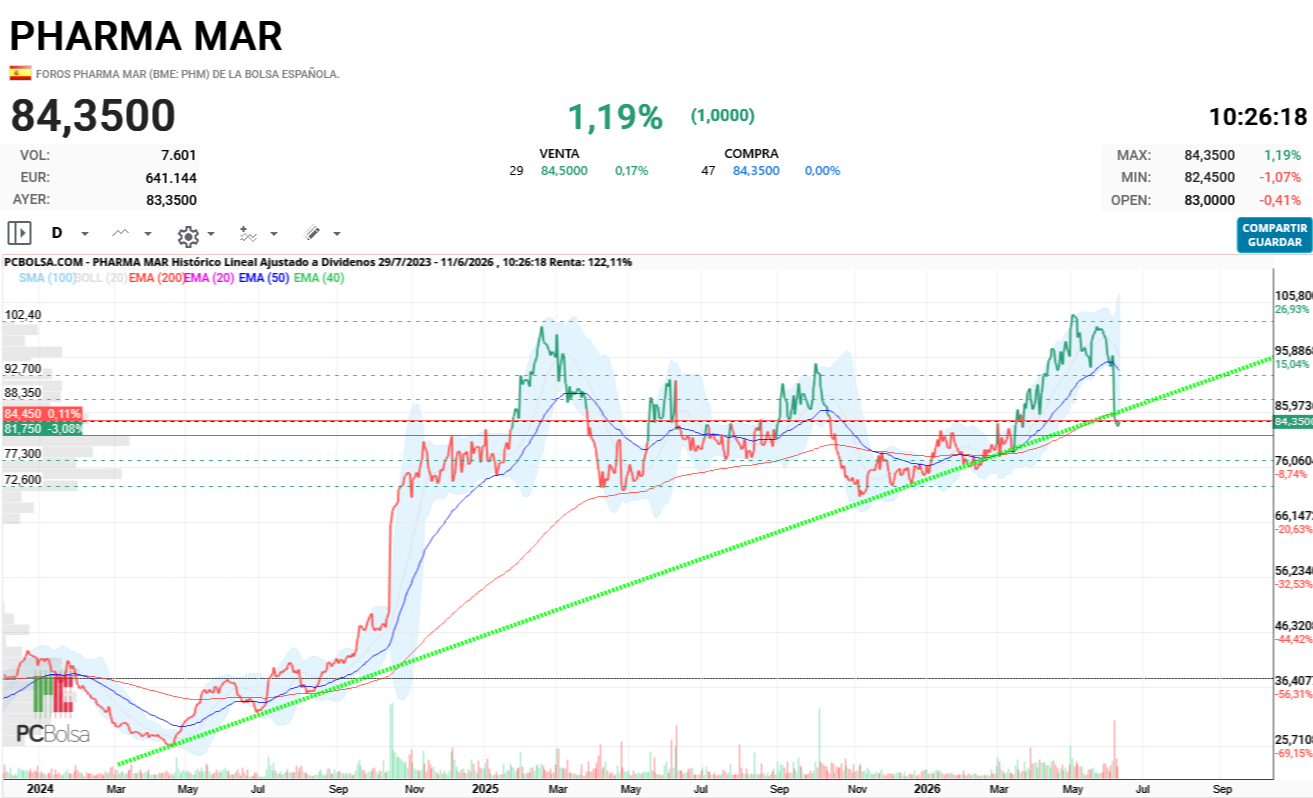Click the VENTA 0,17% percentage
This screenshot has width=1313, height=798.
click(x=631, y=171)
